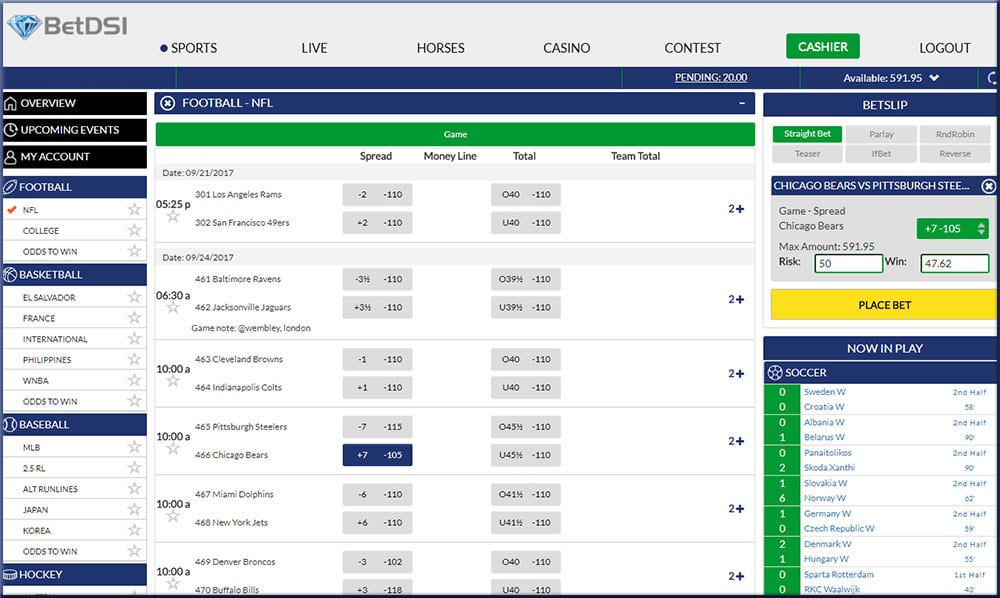Close the Football - NFL panel icon
Image resolution: width=1000 pixels, height=598 pixels.
point(168,103)
